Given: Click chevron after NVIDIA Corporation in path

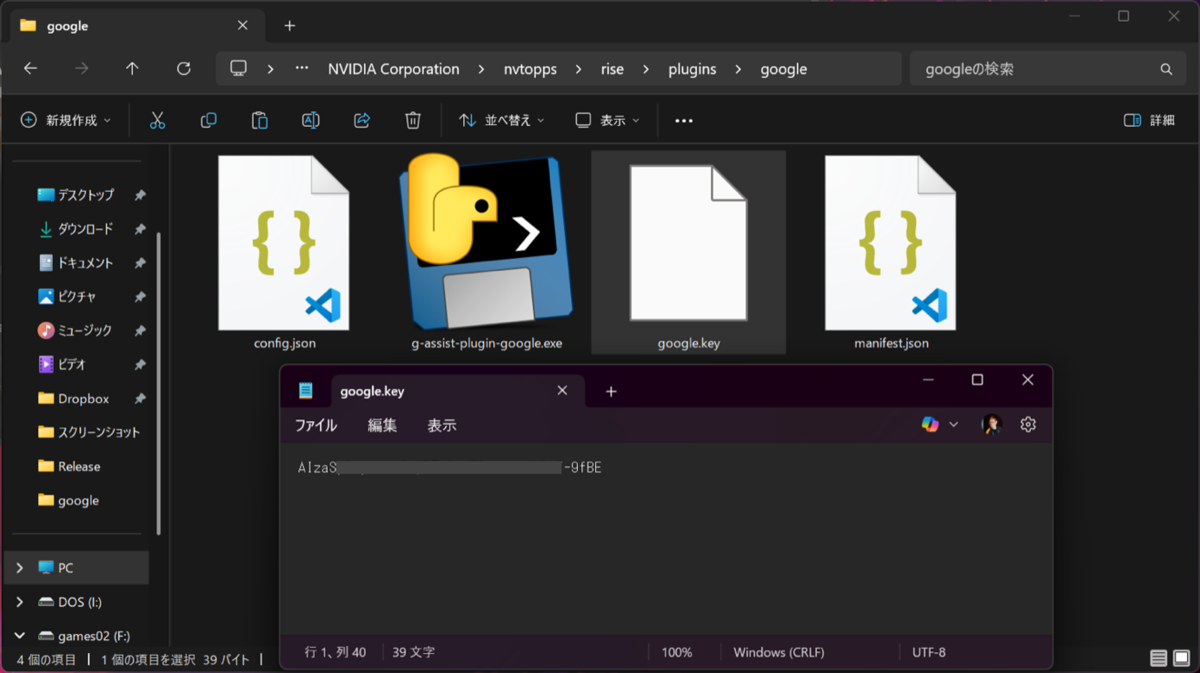Looking at the screenshot, I should [x=481, y=69].
